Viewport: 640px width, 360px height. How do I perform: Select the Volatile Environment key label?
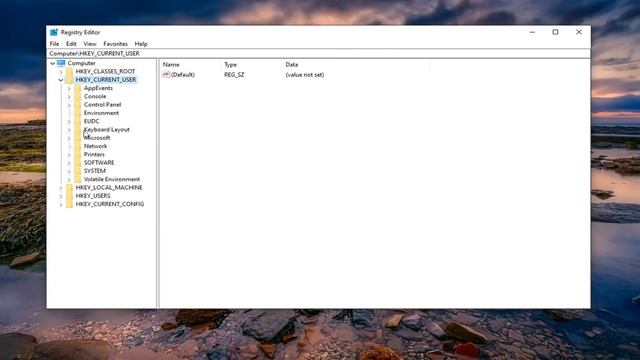point(112,179)
